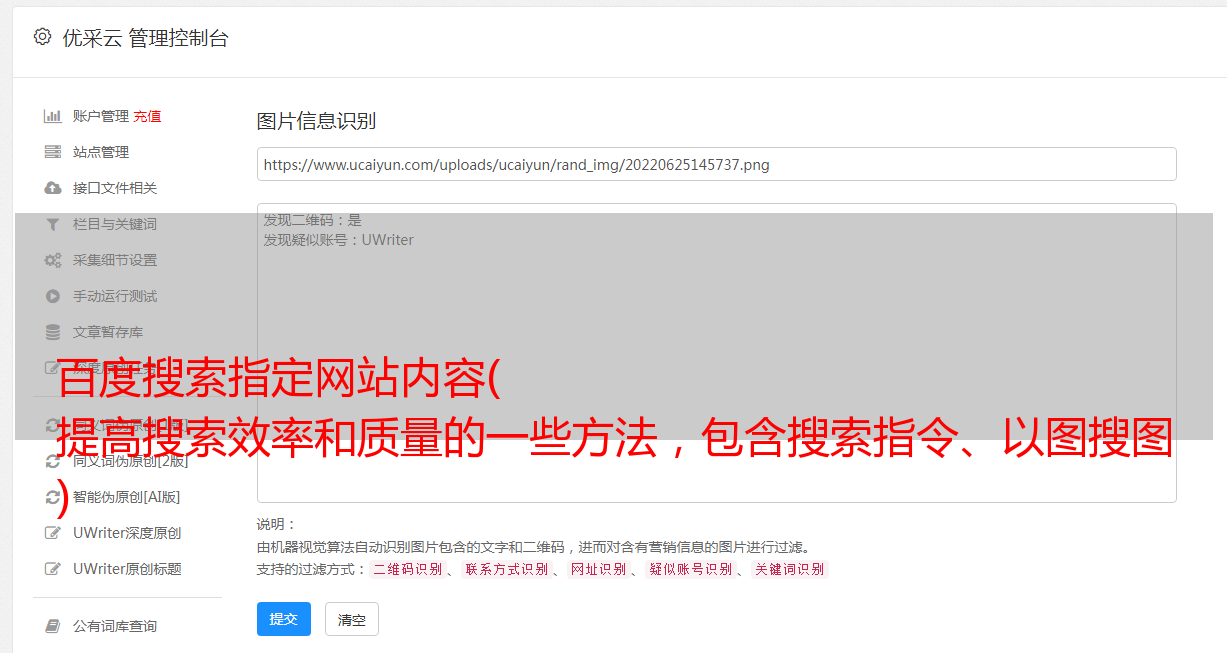Click the gear icon beside 优采云 管理控制台
The image size is (1227, 653).
click(42, 37)
